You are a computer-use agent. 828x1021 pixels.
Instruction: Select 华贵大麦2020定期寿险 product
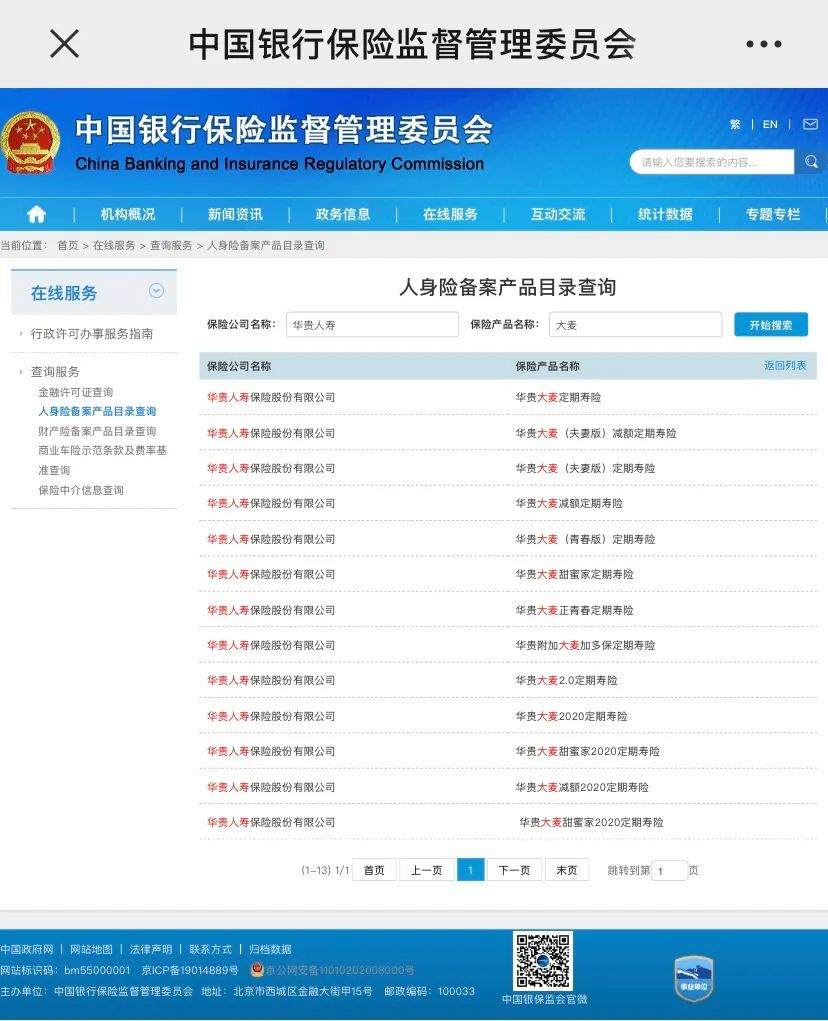pyautogui.click(x=572, y=716)
